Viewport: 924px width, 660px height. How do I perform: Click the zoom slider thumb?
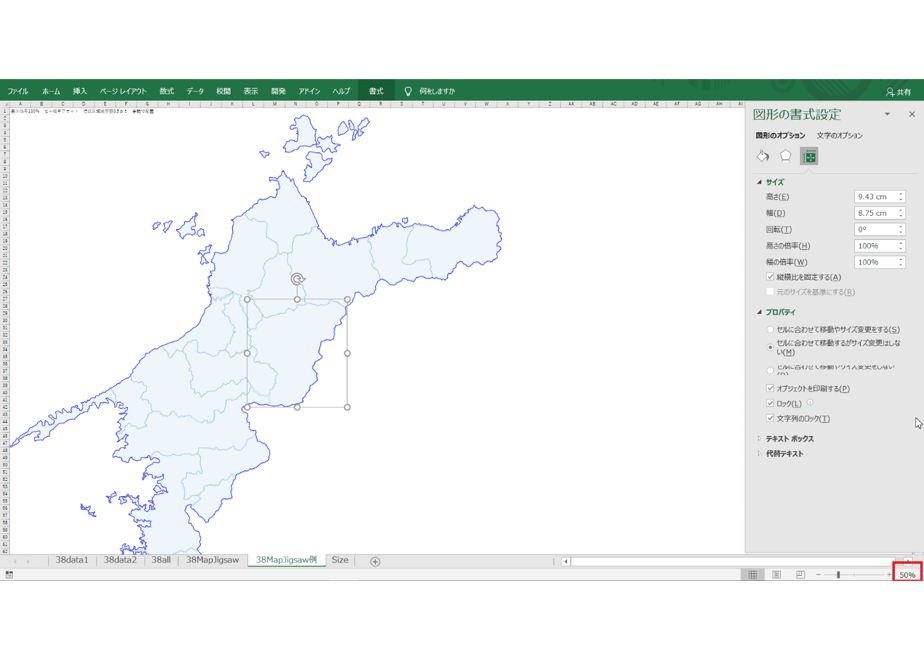[x=838, y=575]
